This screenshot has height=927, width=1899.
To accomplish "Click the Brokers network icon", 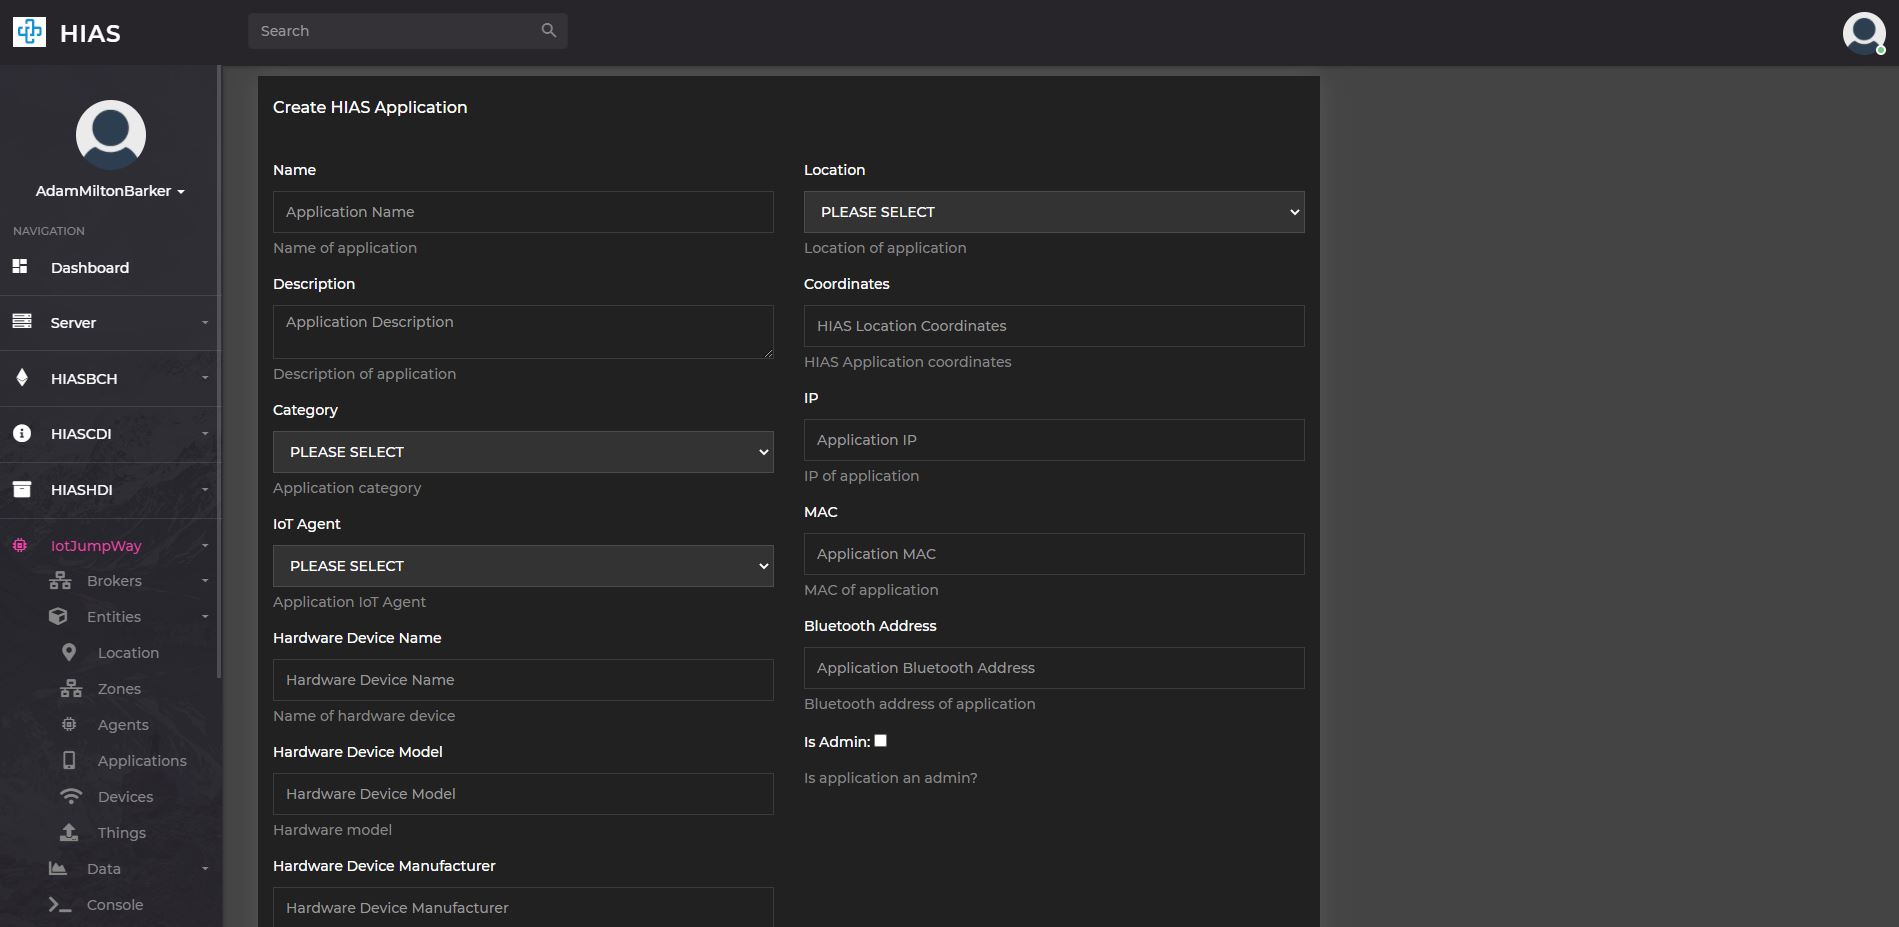I will [60, 580].
